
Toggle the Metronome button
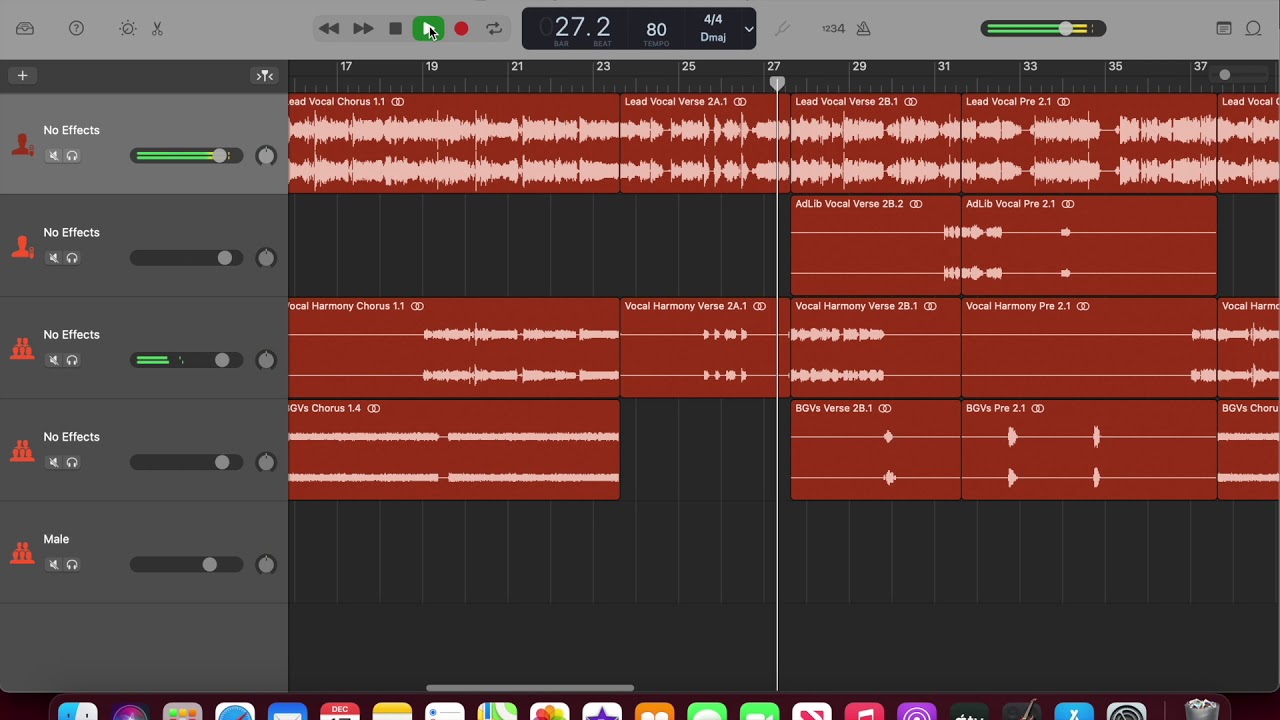point(864,29)
